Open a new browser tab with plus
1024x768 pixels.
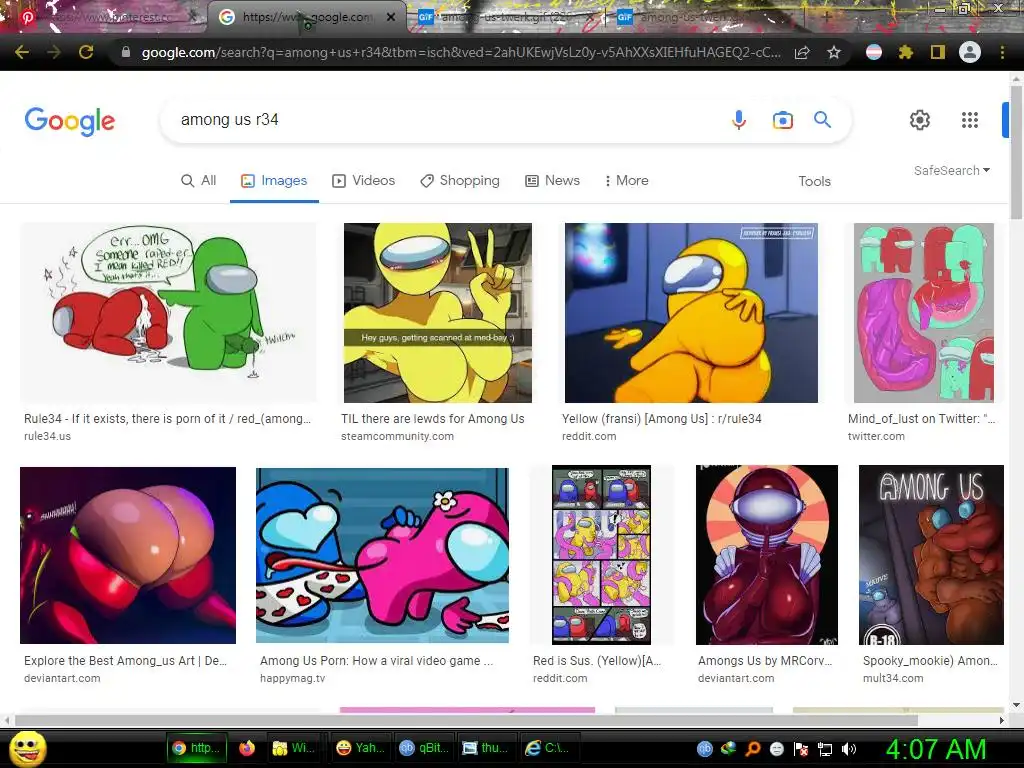point(826,17)
